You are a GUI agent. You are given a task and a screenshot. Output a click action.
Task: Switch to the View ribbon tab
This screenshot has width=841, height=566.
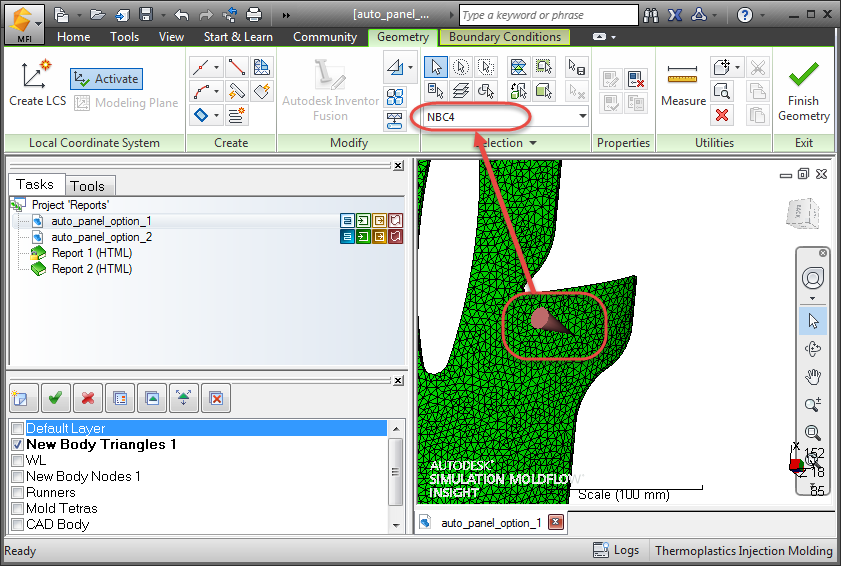coord(171,37)
